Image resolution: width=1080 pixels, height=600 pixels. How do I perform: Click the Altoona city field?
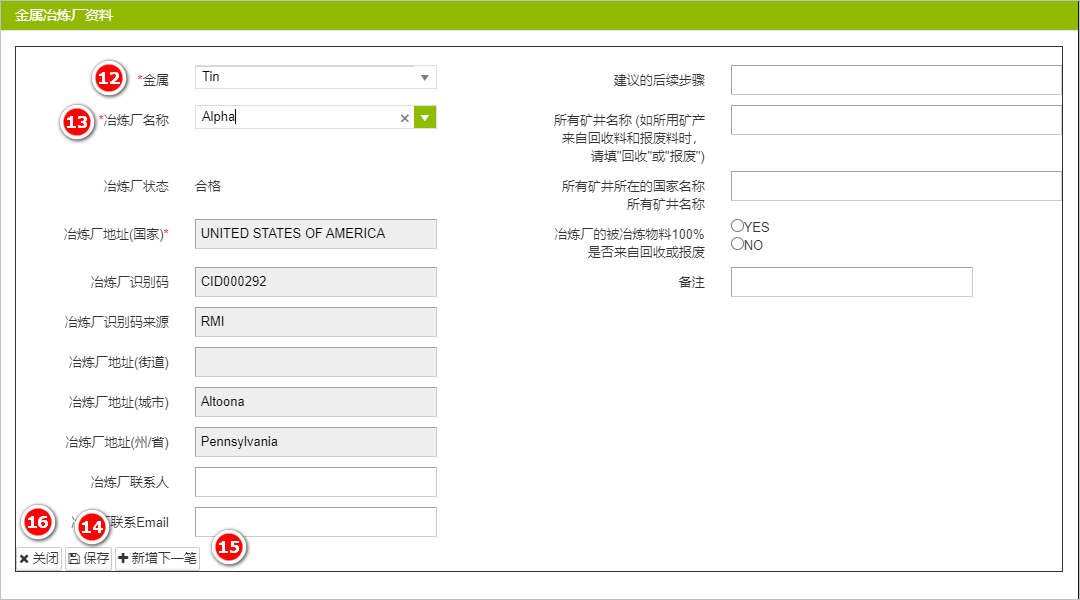tap(315, 402)
